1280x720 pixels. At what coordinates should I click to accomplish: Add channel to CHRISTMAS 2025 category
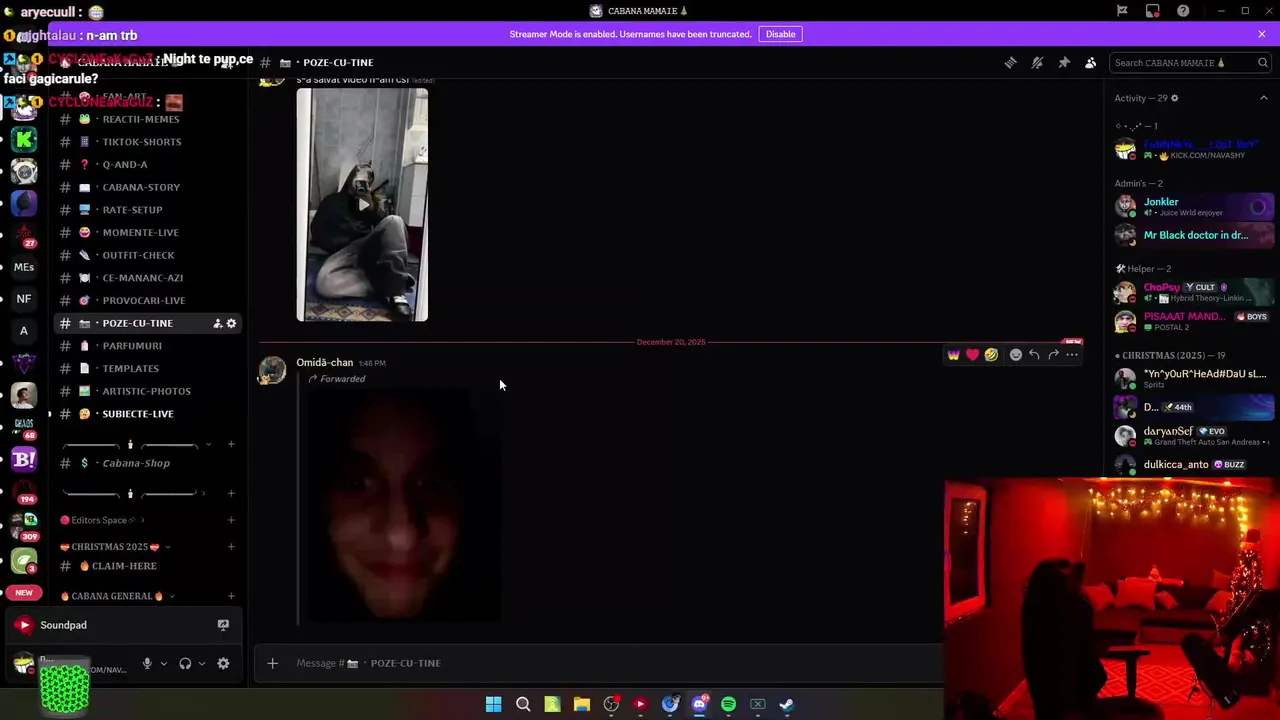pos(231,547)
